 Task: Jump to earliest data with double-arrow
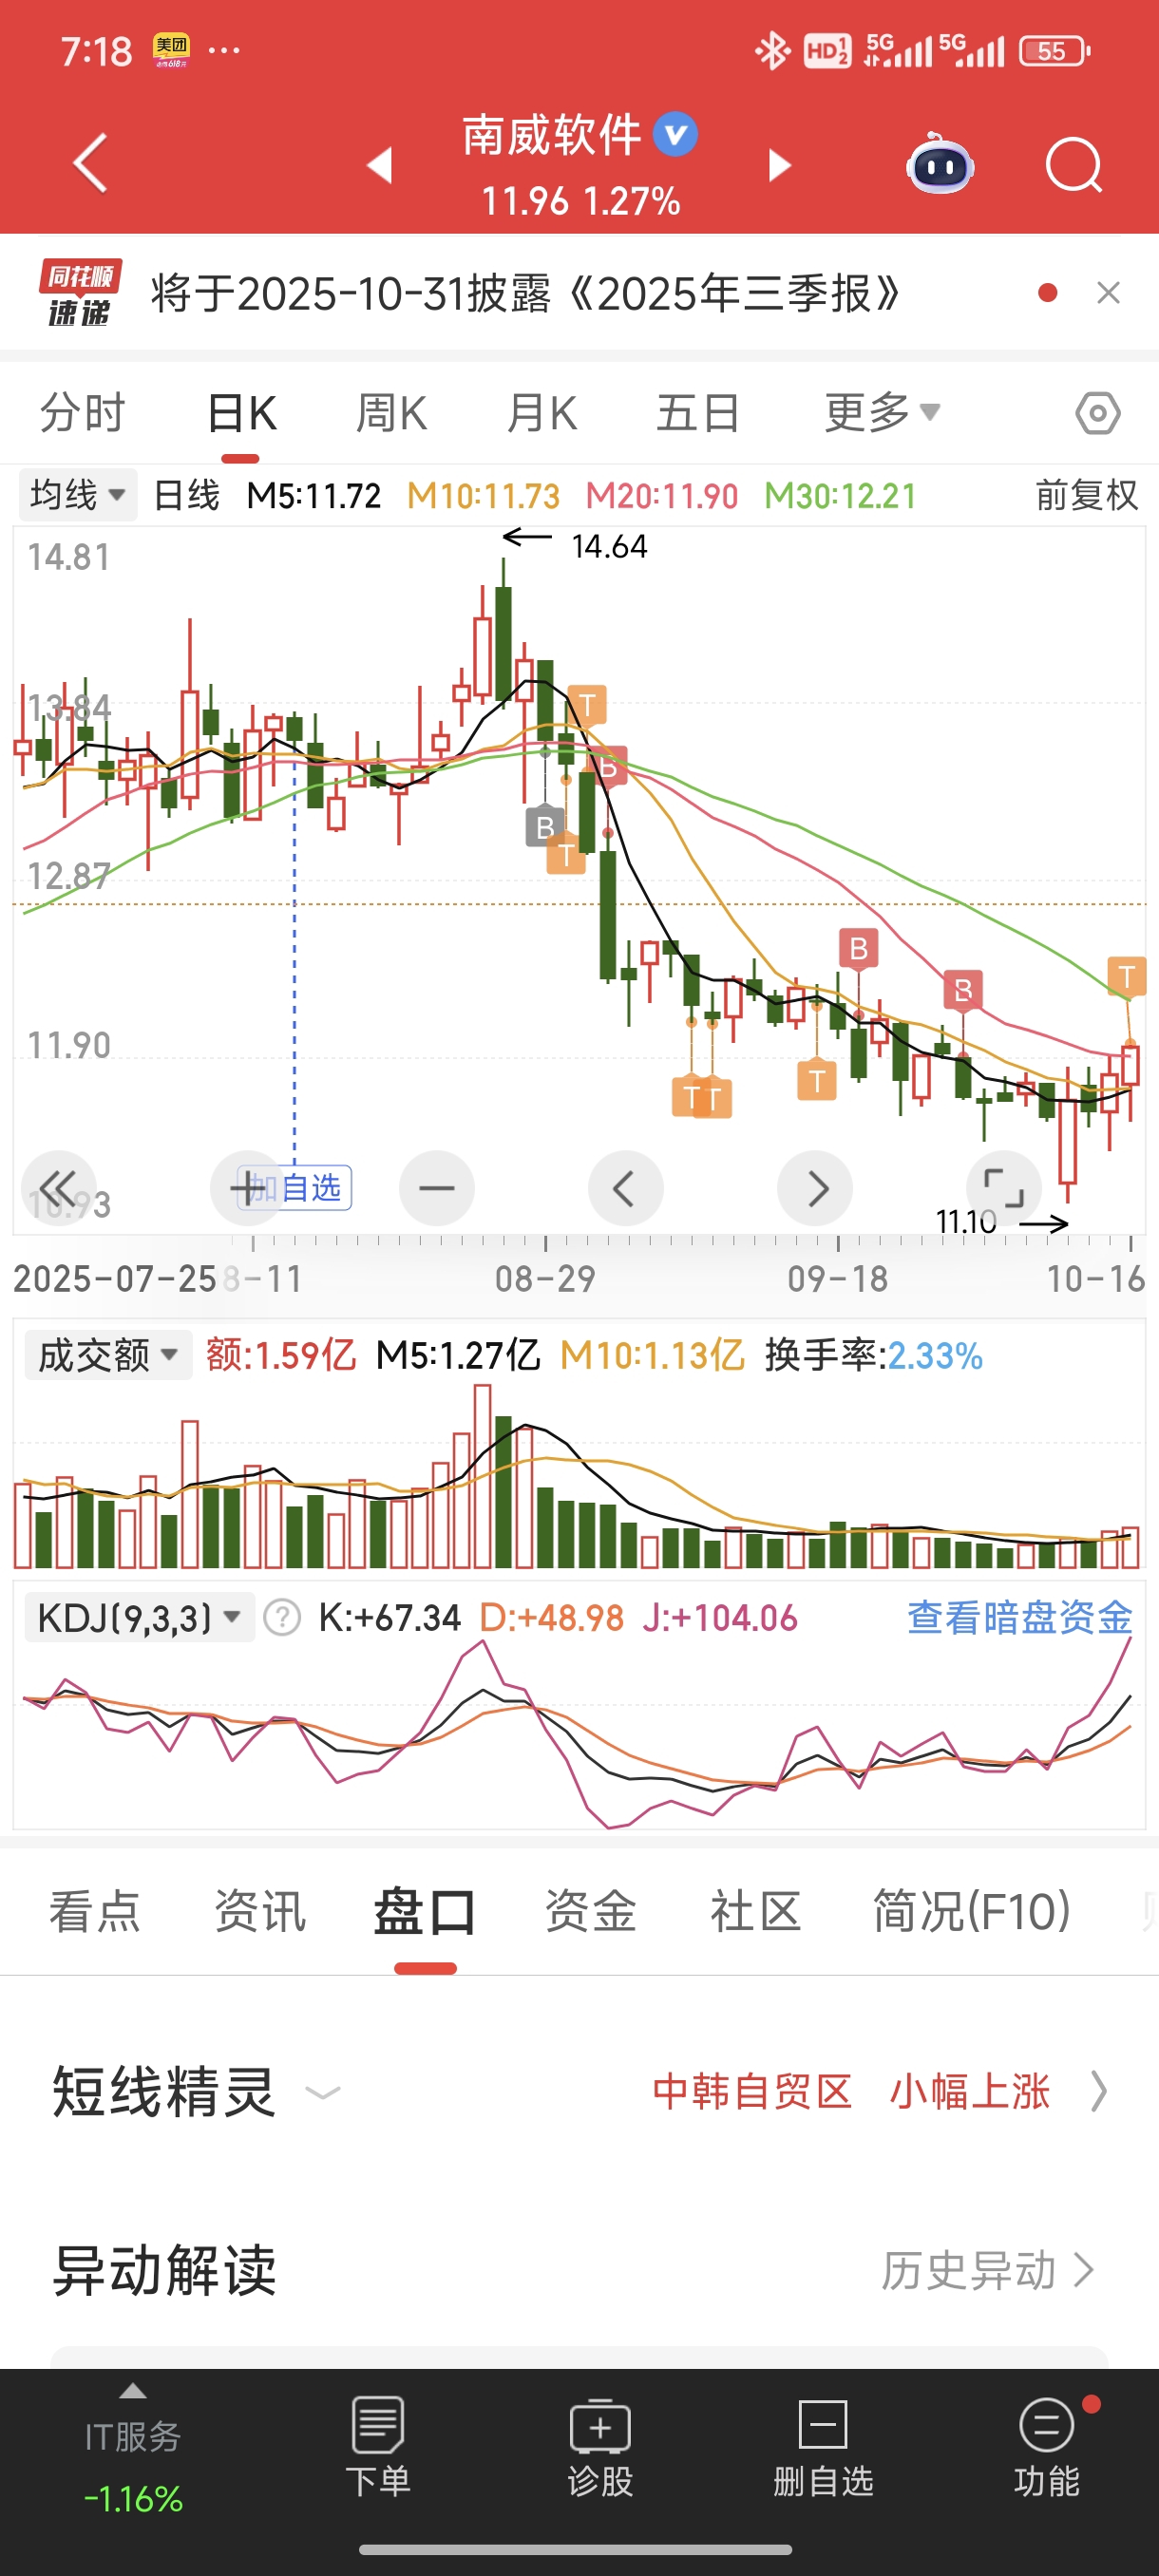pyautogui.click(x=58, y=1188)
